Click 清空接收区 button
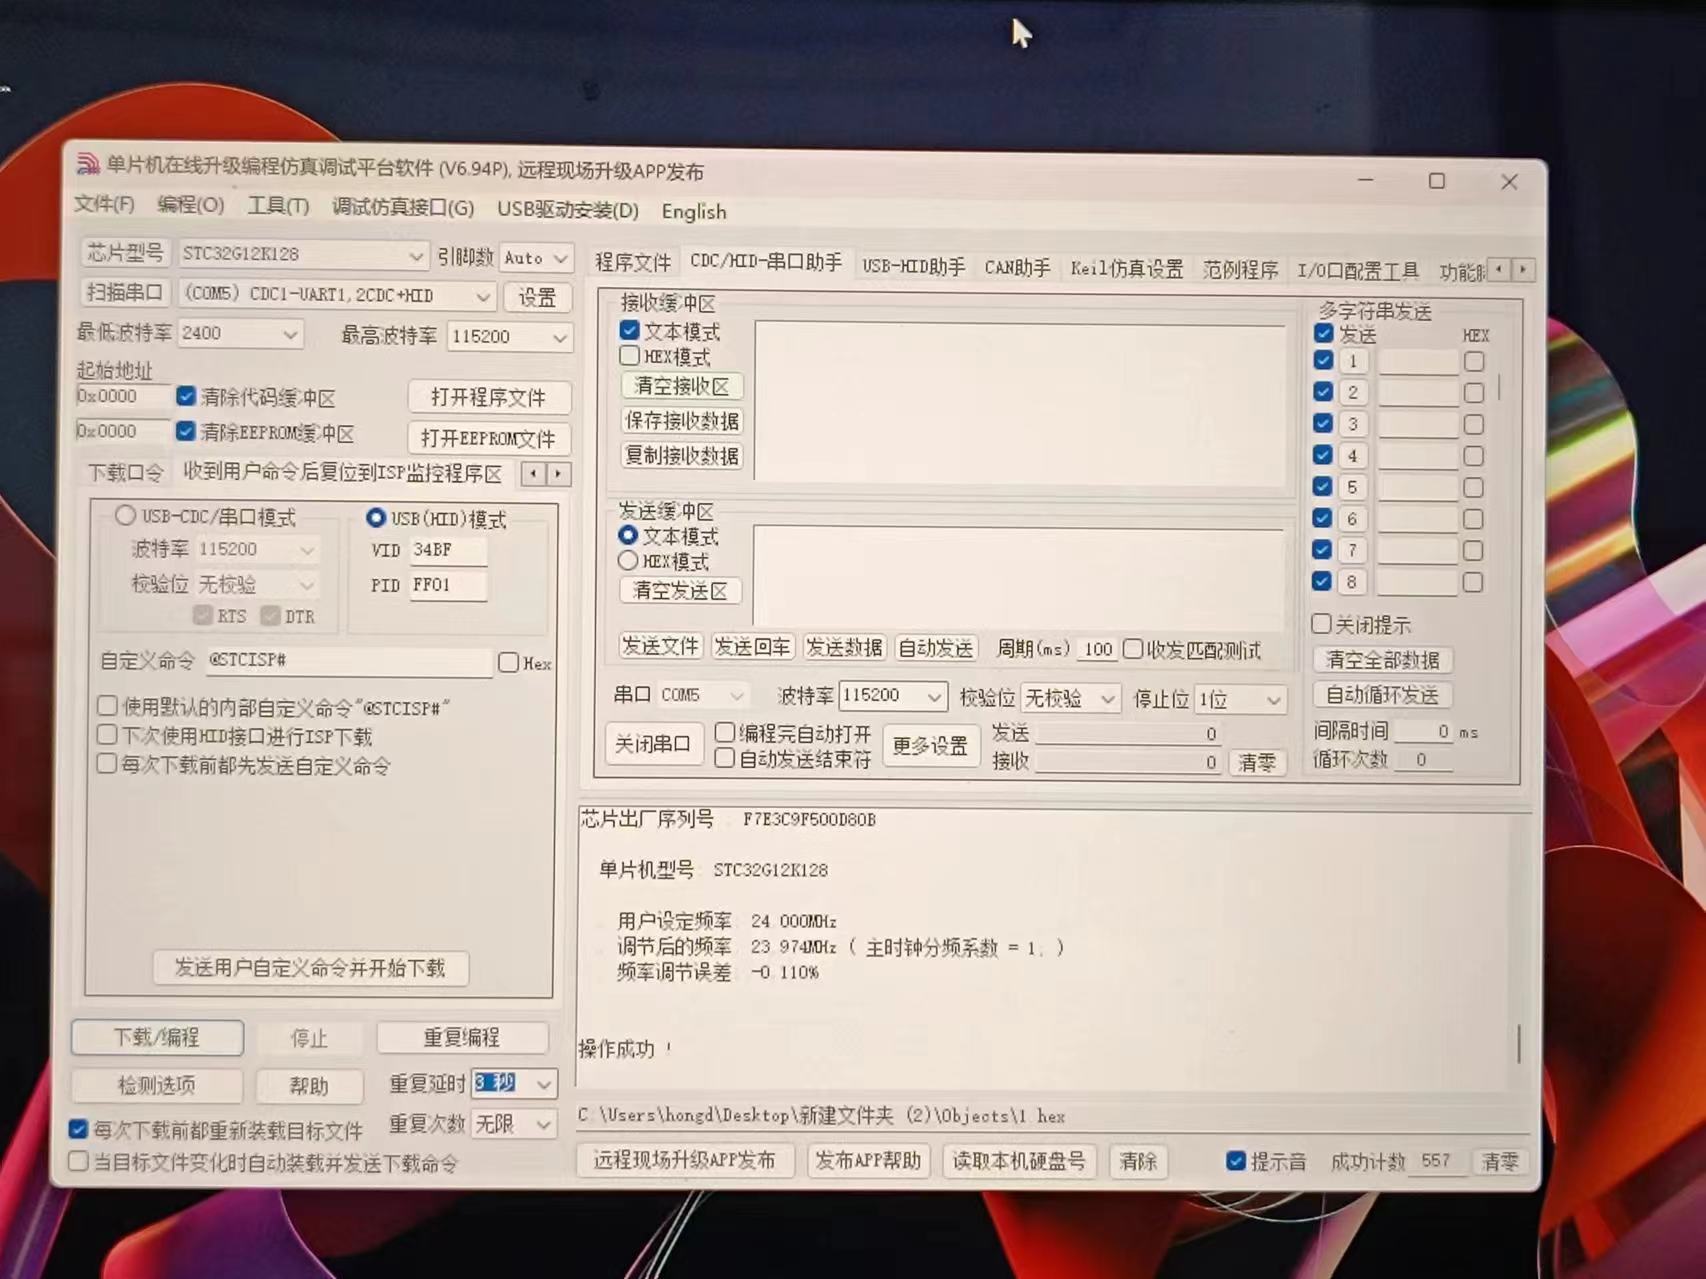Screen dimensions: 1706x1279 (x=682, y=386)
